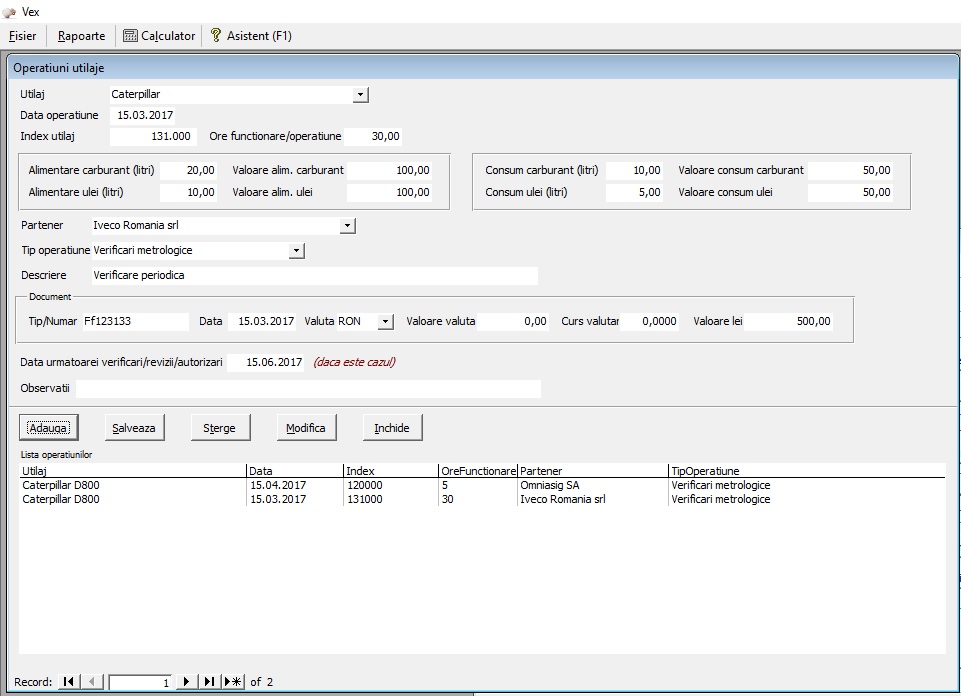Expand the Partener dropdown arrow

348,225
